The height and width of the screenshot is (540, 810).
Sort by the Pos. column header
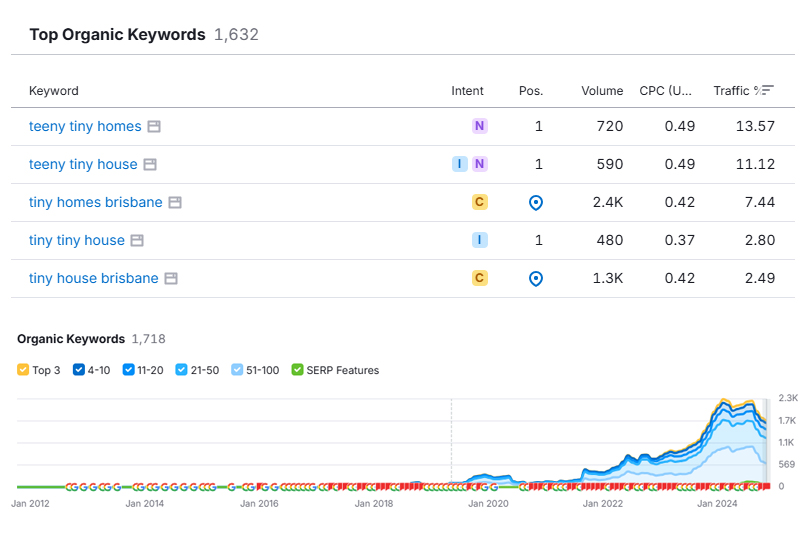click(x=531, y=91)
